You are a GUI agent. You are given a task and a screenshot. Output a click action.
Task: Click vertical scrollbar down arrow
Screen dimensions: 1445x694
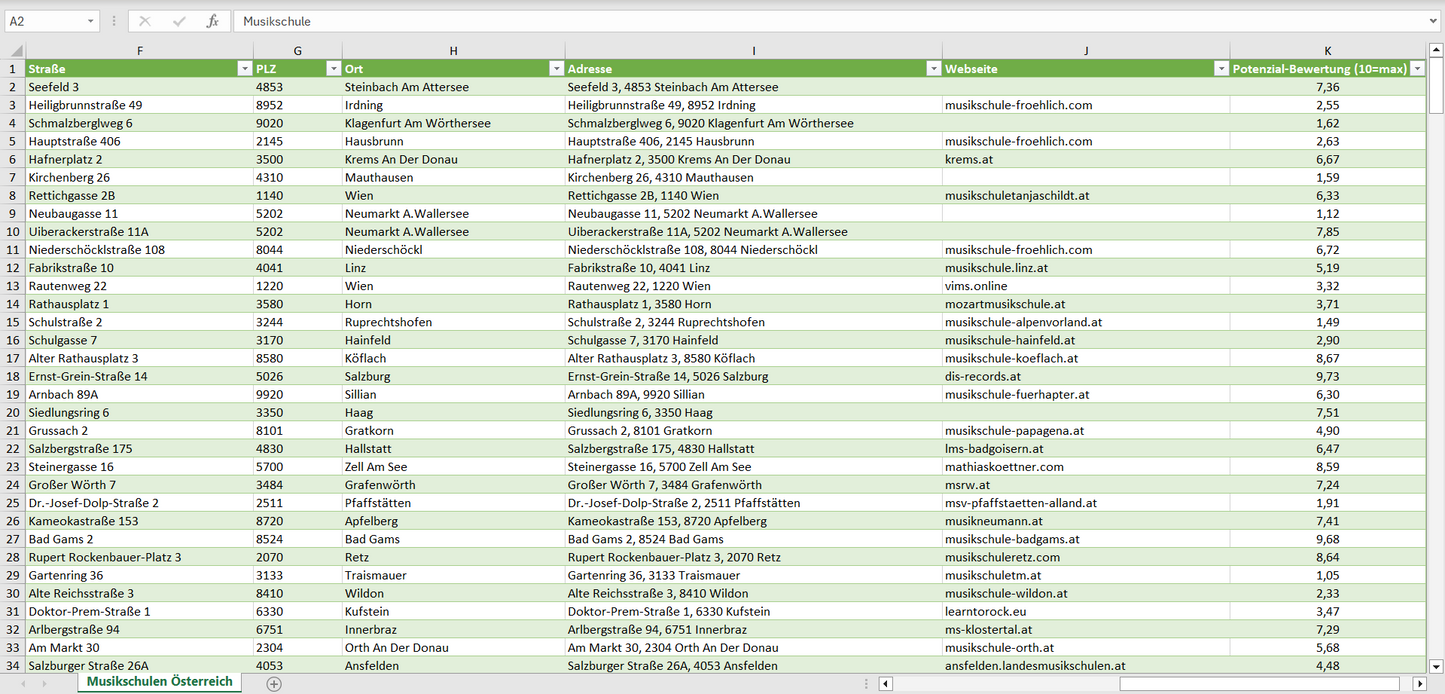pos(1436,665)
